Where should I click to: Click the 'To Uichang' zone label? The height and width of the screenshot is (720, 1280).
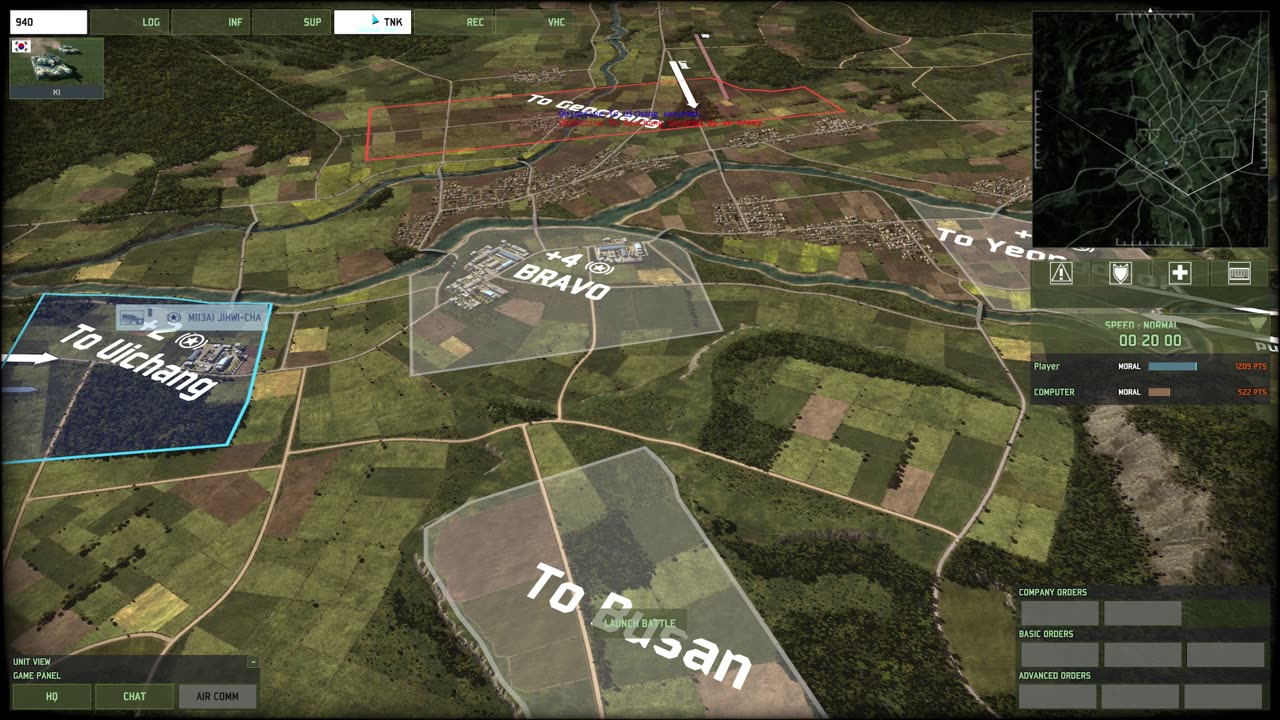(138, 361)
